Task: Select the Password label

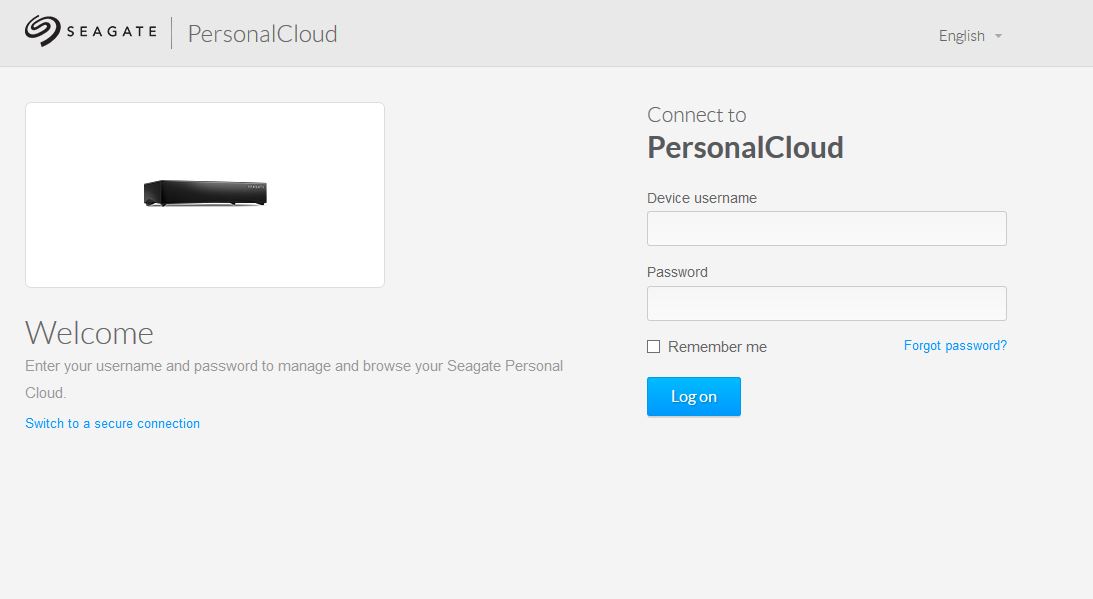Action: (x=677, y=272)
